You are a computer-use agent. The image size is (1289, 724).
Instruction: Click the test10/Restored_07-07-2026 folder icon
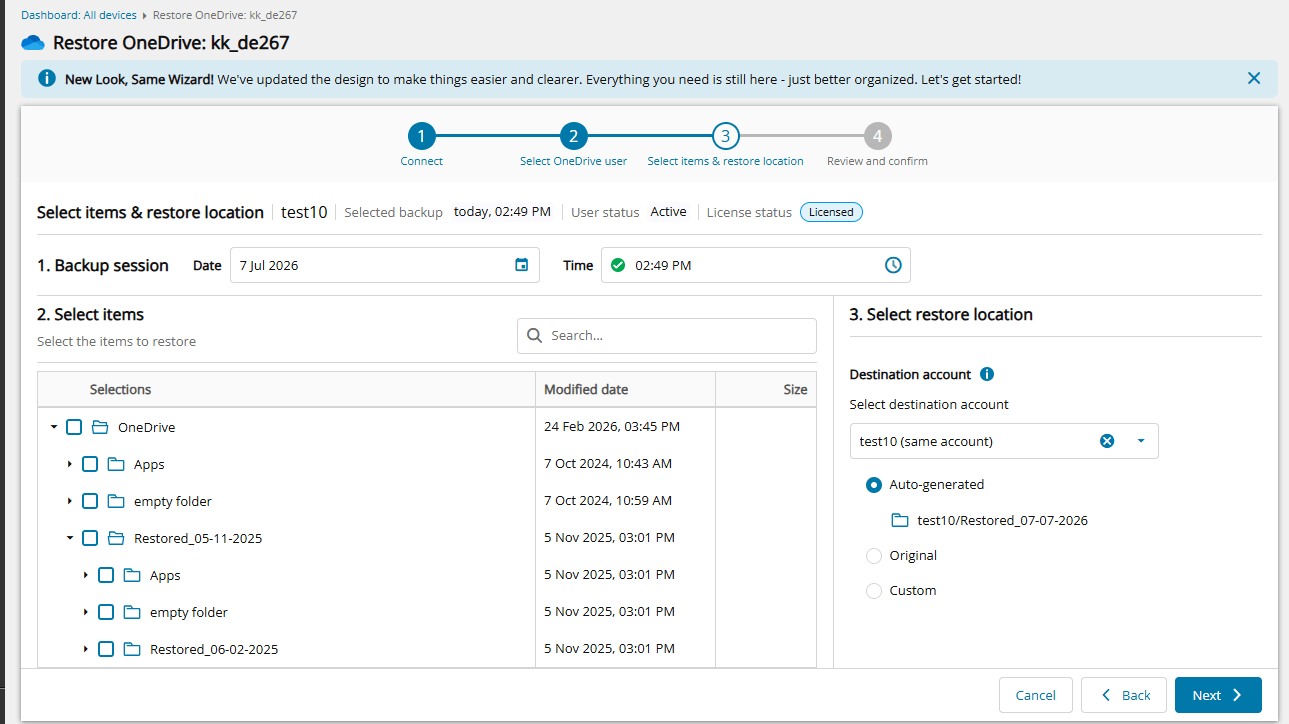[900, 520]
